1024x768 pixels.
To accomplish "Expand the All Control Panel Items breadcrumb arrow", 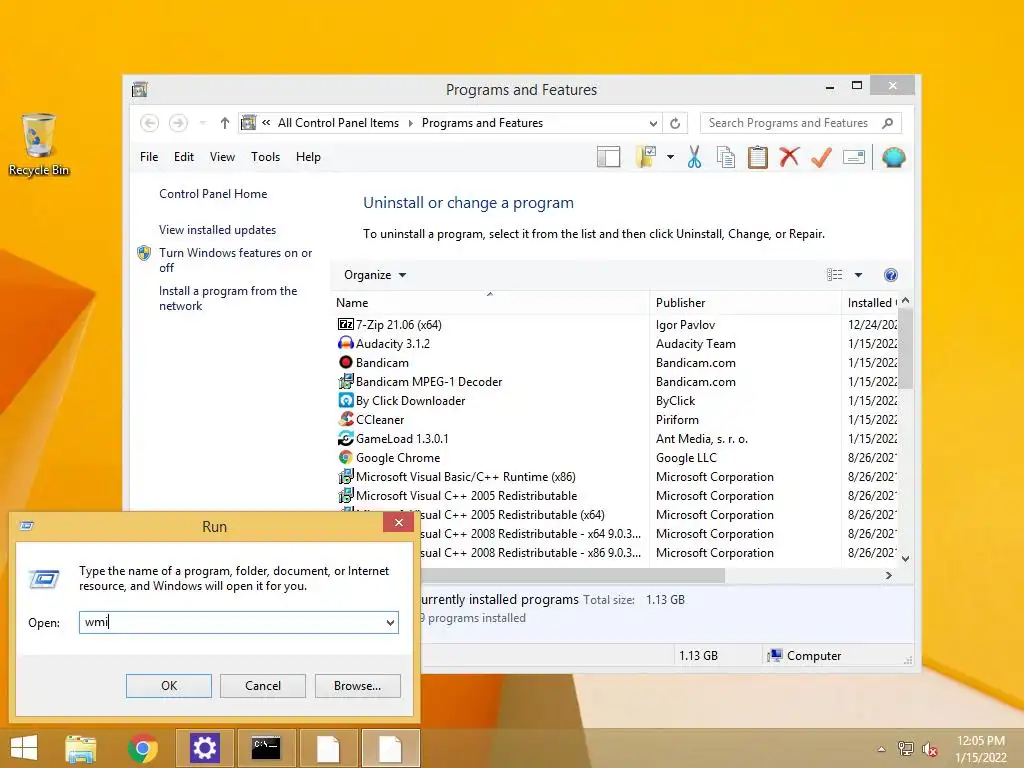I will click(410, 123).
